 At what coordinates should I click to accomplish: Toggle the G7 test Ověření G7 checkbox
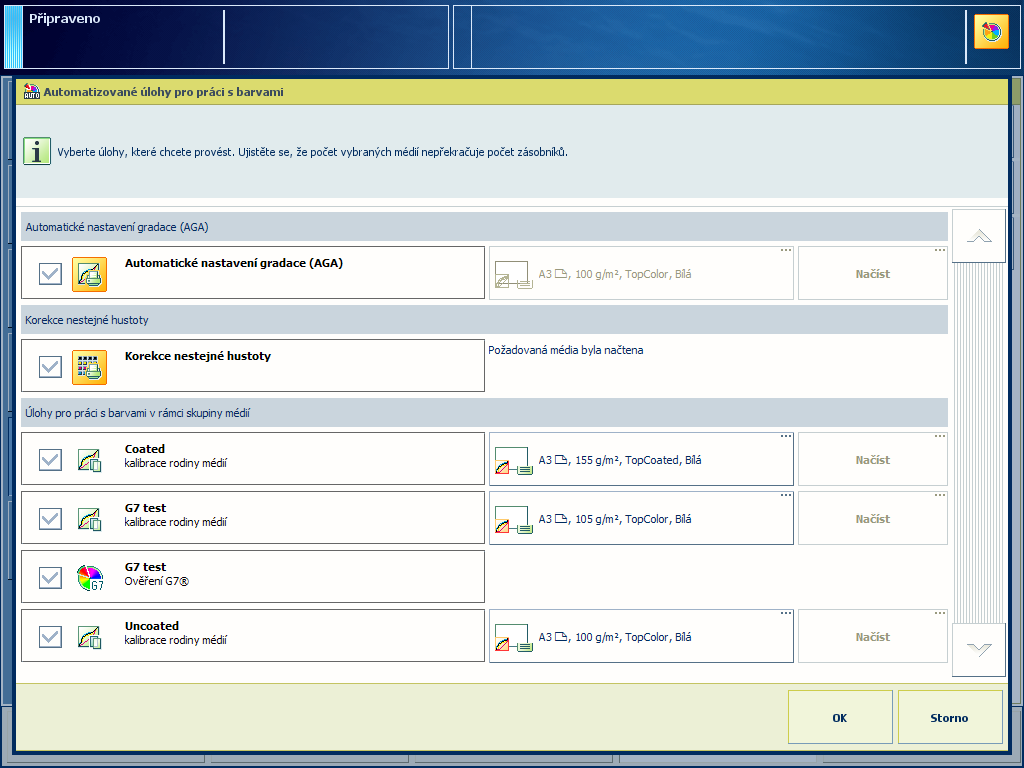(x=50, y=578)
